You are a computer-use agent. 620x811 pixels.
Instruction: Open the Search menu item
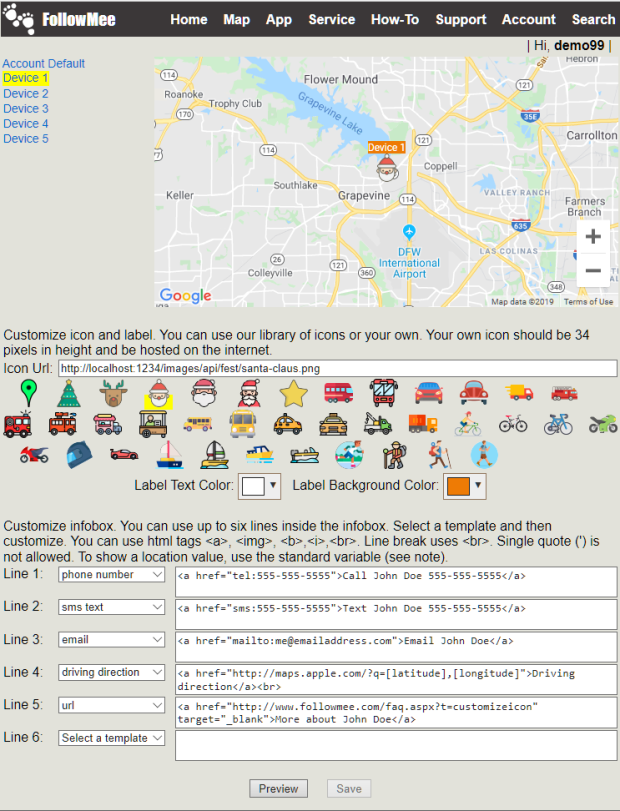click(x=594, y=20)
